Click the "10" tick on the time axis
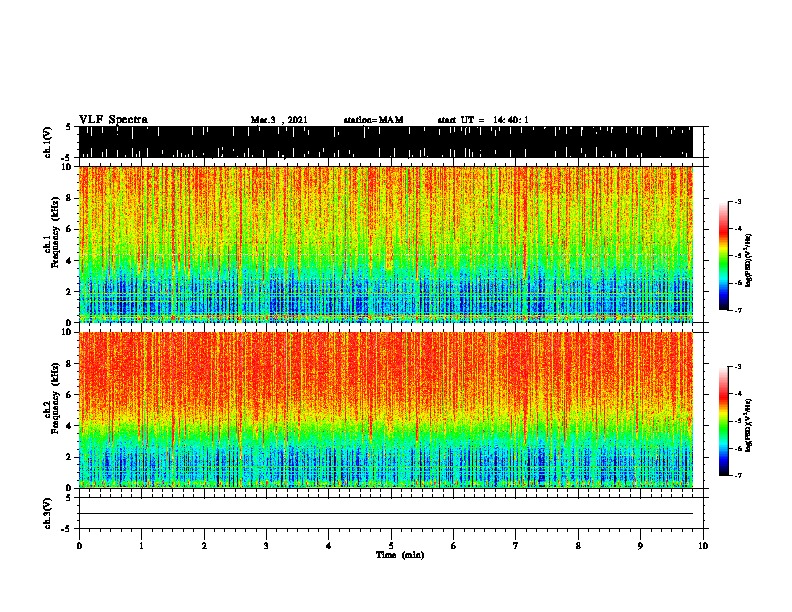The width and height of the screenshot is (792, 612). click(703, 546)
